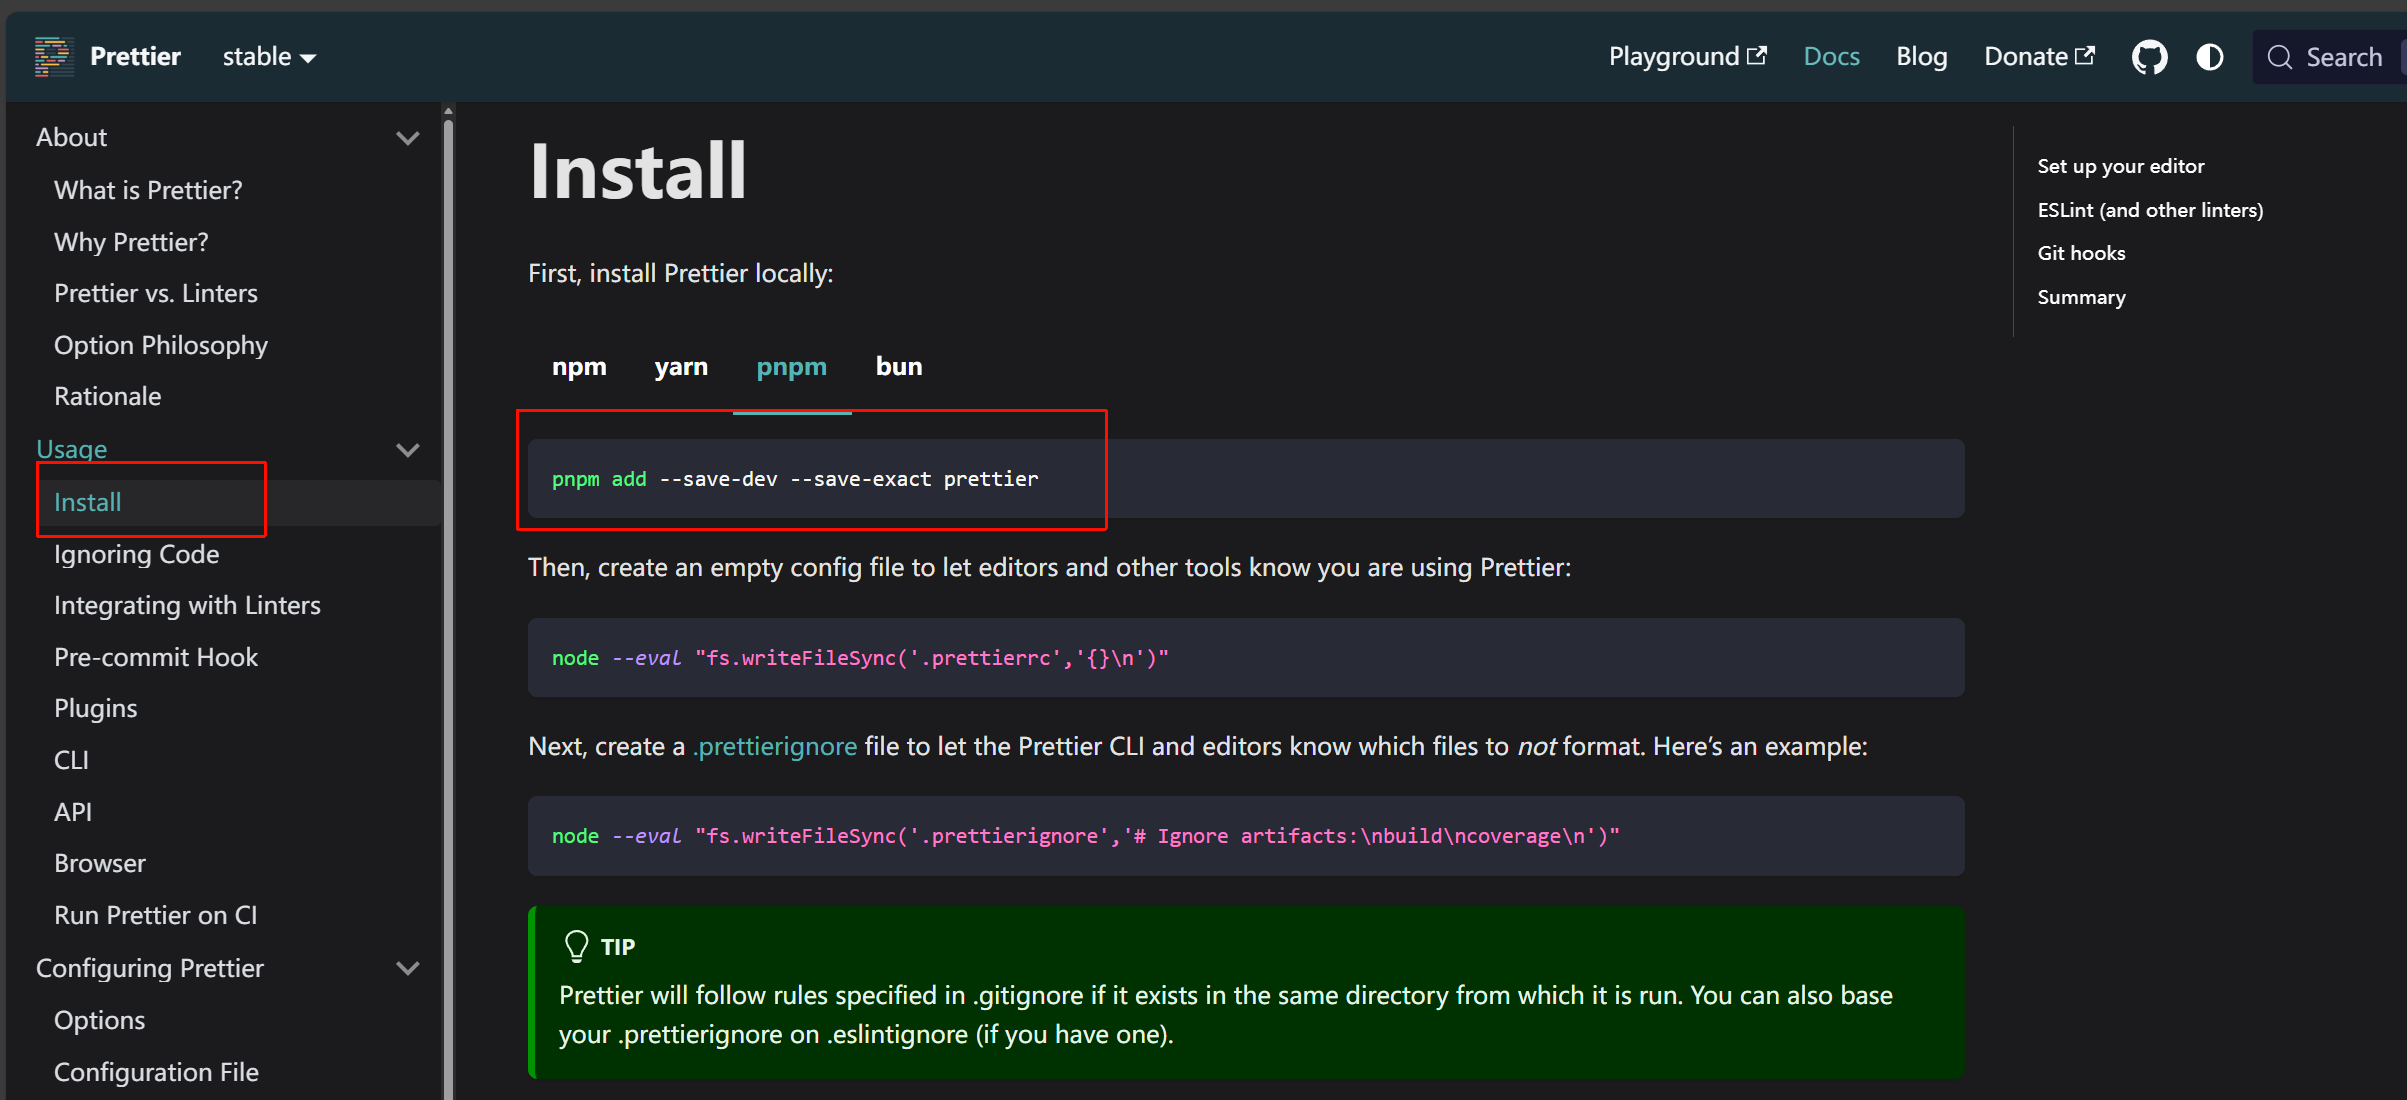Viewport: 2407px width, 1100px height.
Task: Select the bun install tab
Action: click(x=898, y=367)
